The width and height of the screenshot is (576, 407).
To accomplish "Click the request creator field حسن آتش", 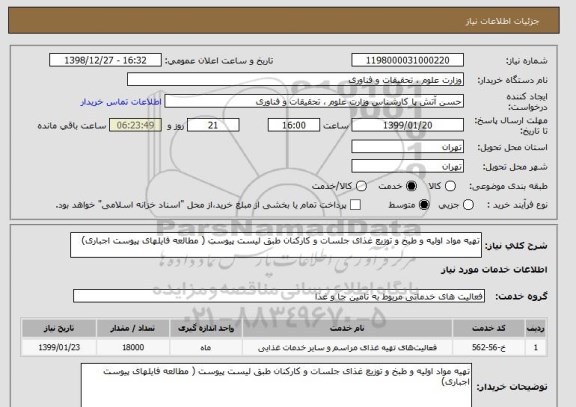I will (314, 101).
